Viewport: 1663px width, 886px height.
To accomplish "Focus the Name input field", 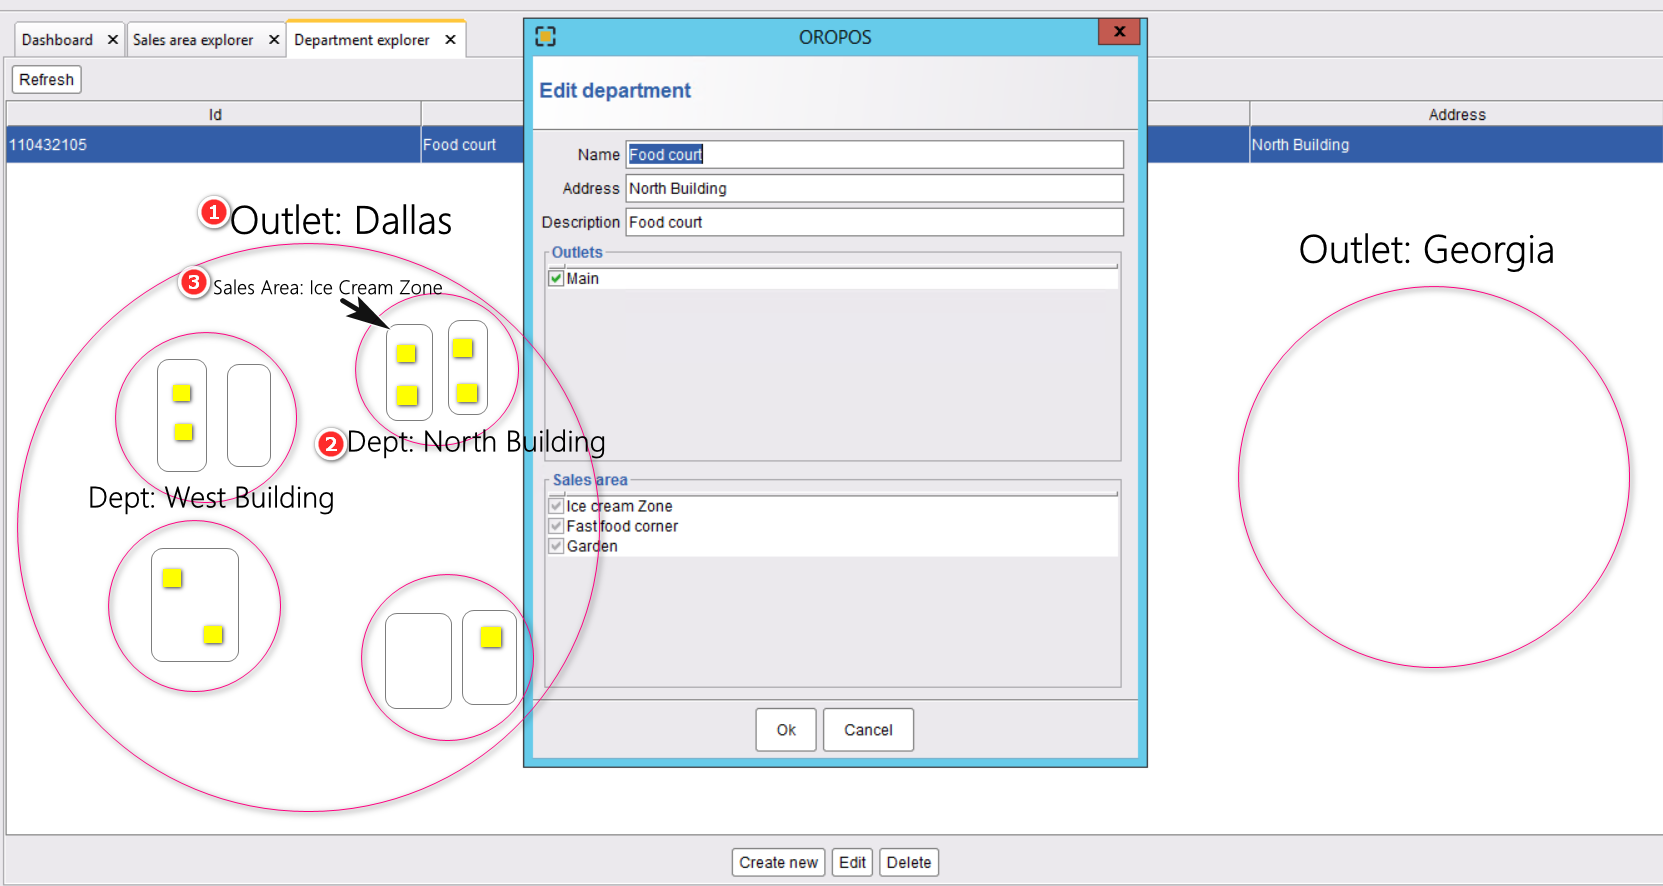I will (875, 154).
